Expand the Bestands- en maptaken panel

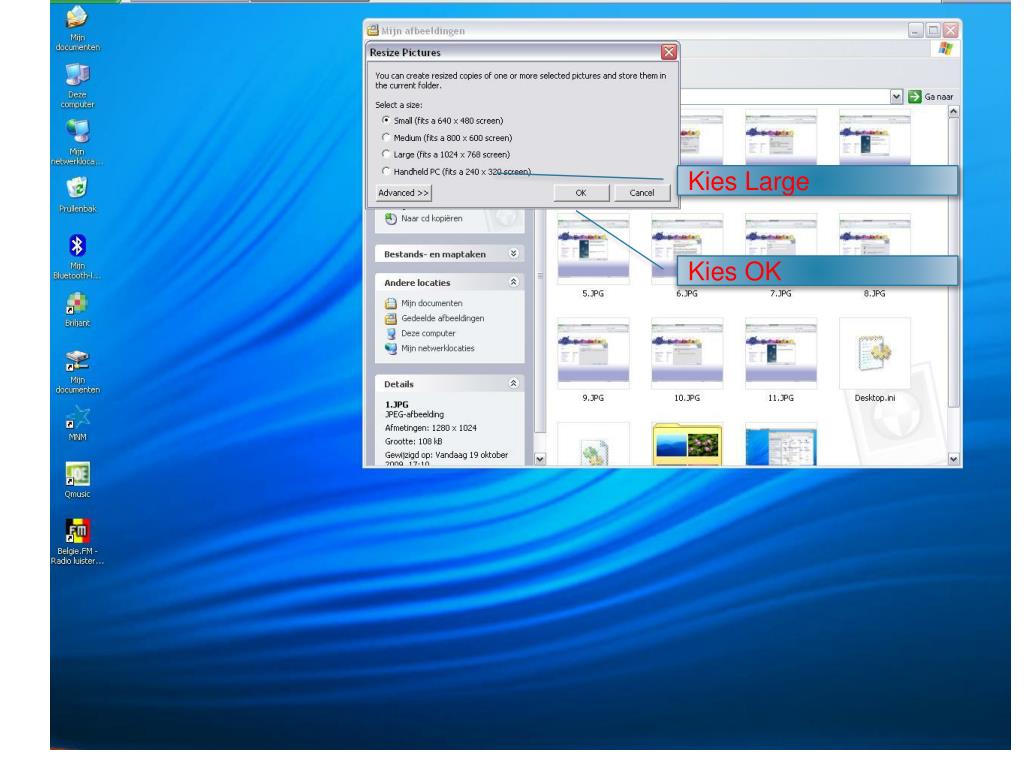513,253
